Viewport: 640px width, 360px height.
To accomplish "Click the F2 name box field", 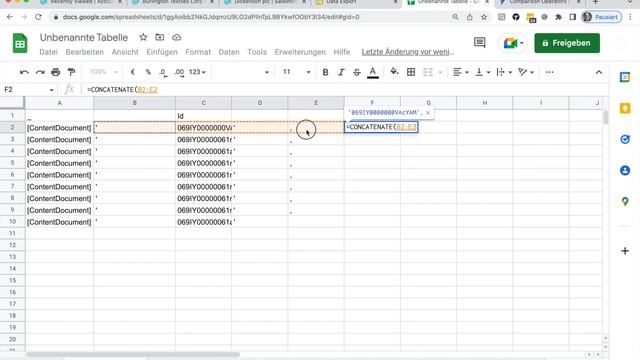I will (x=25, y=89).
